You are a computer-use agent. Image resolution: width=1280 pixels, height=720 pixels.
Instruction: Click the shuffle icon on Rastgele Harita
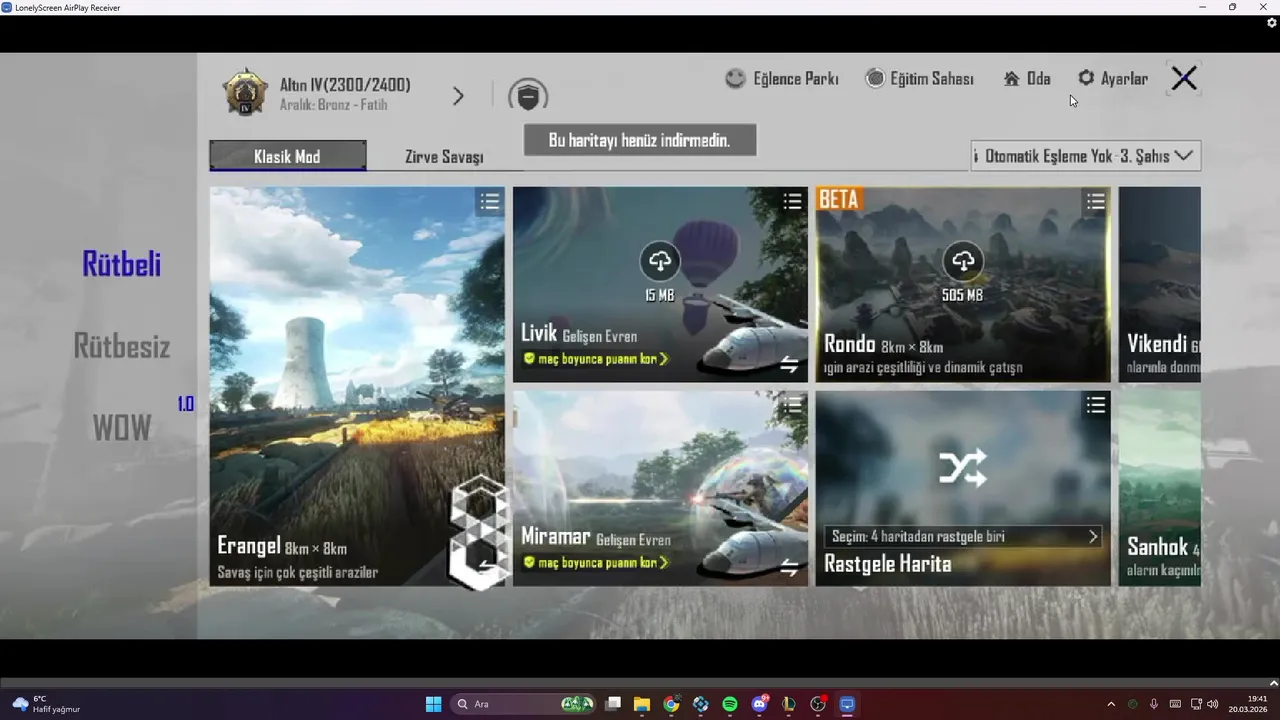[963, 468]
